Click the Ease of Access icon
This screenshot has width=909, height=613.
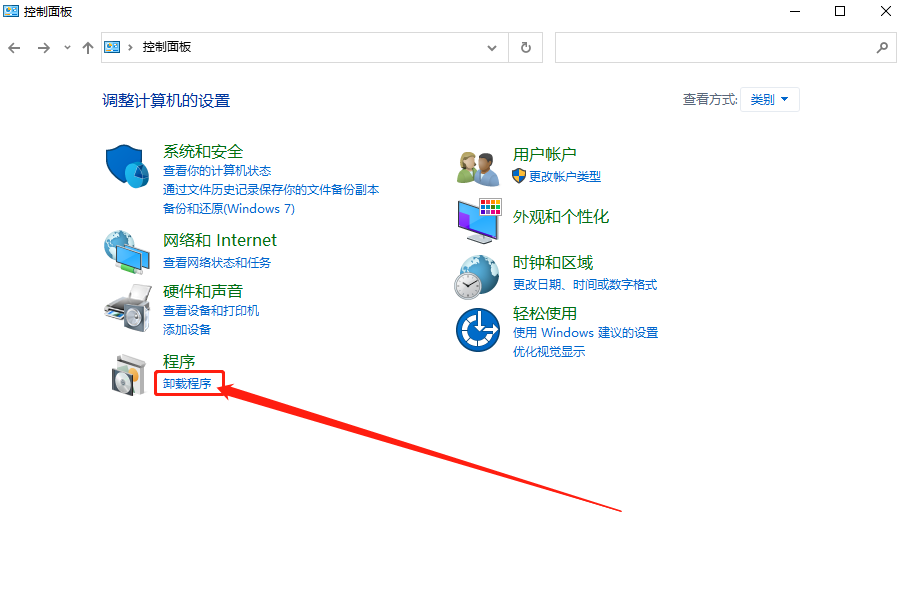pyautogui.click(x=477, y=330)
